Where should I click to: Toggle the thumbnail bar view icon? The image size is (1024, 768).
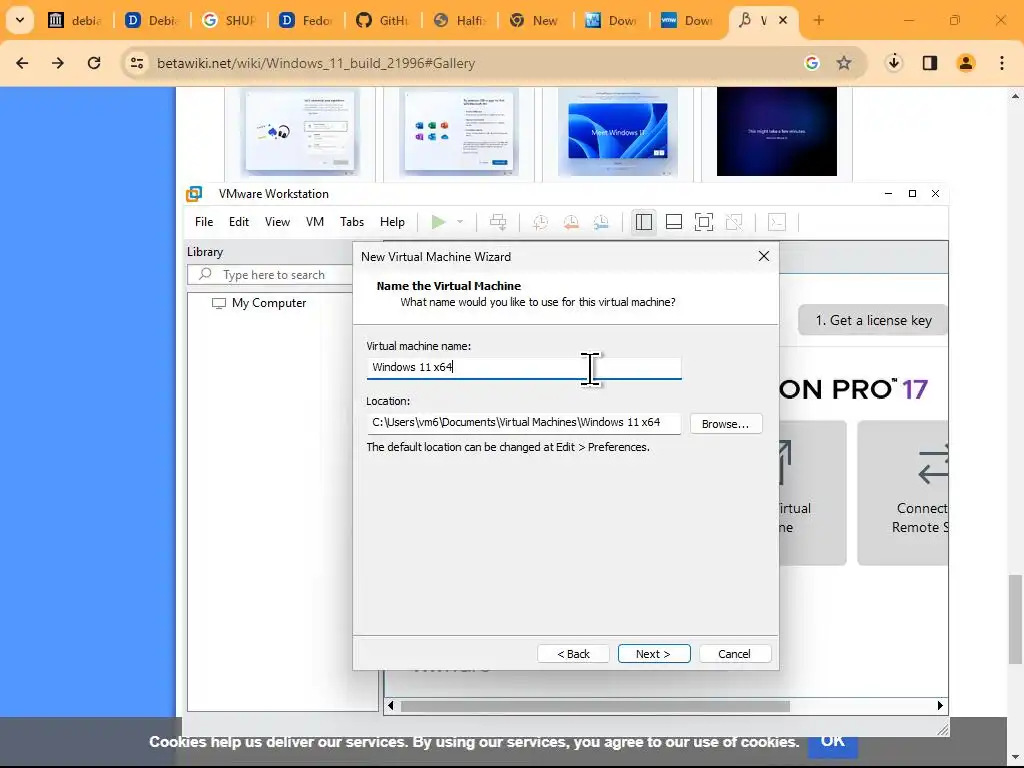coord(674,222)
